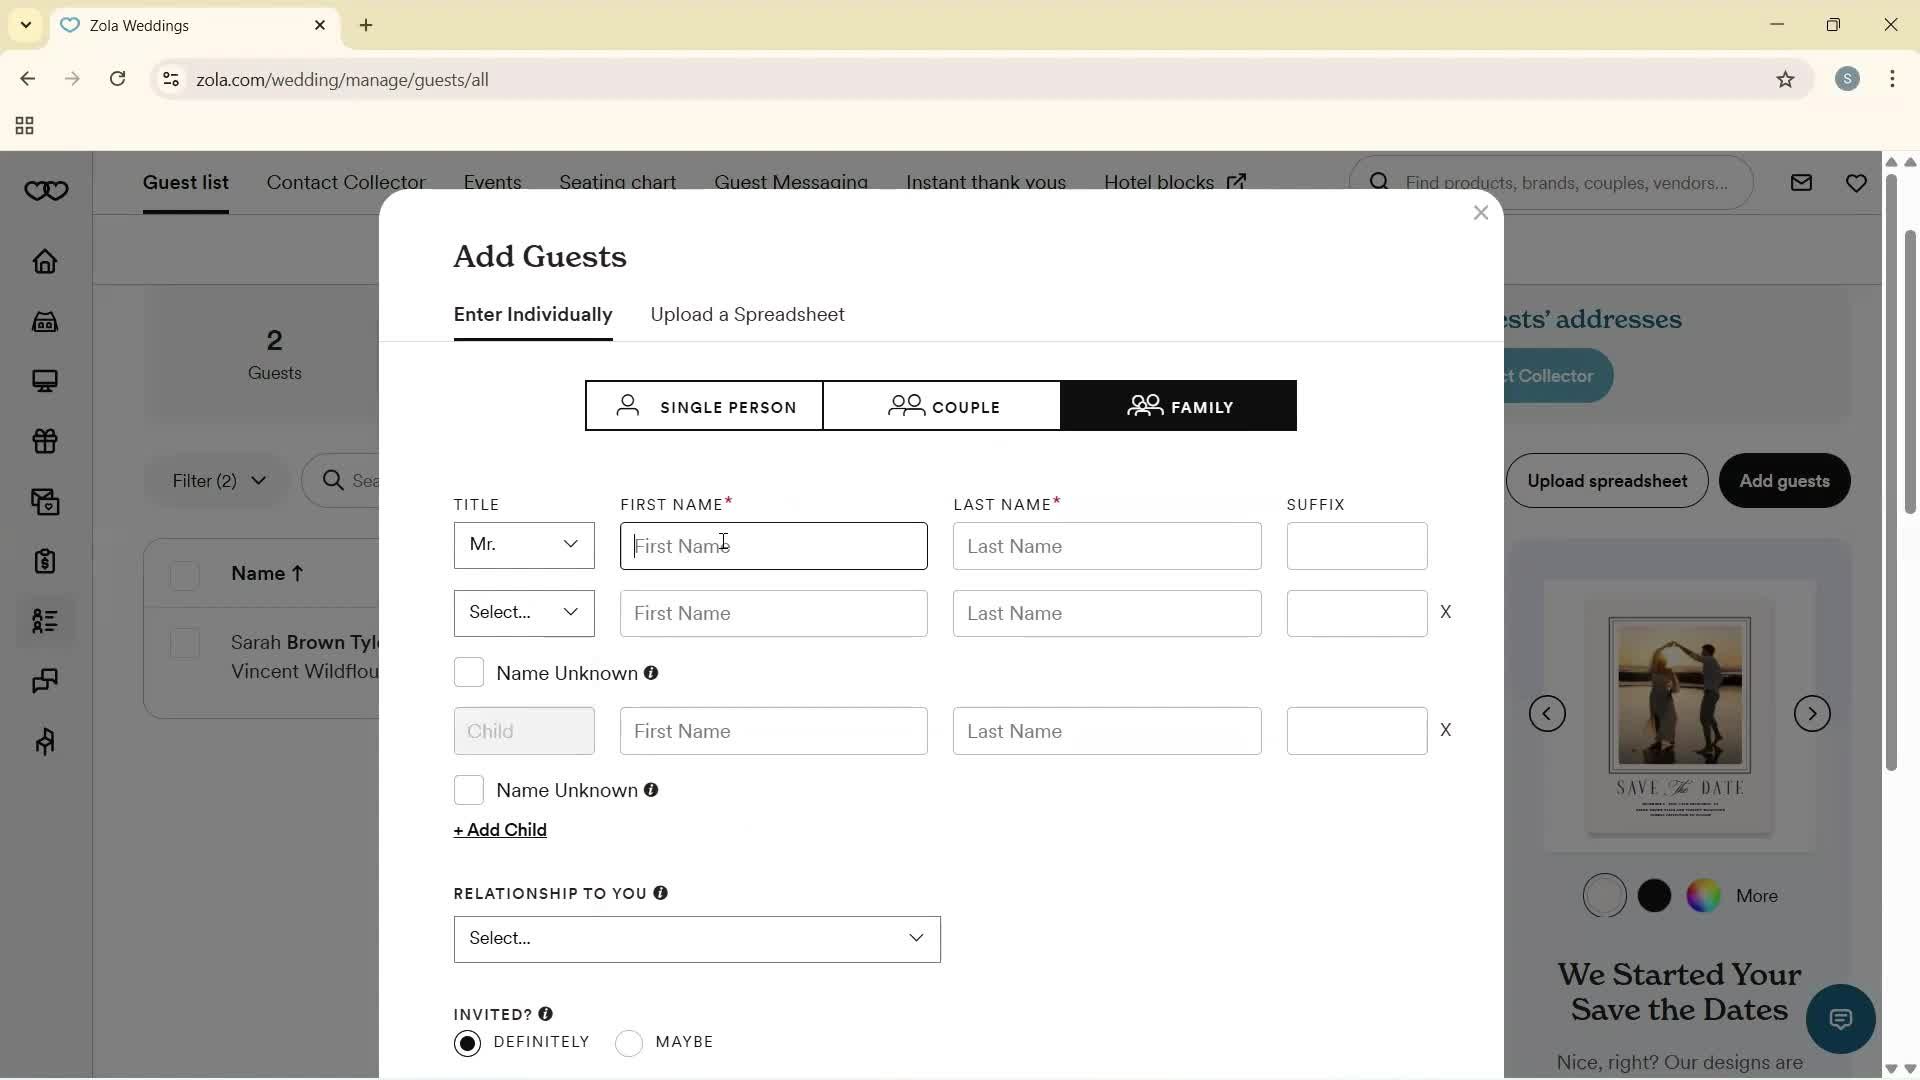
Task: Choose the green color swatch under save-the-date card
Action: (1703, 895)
